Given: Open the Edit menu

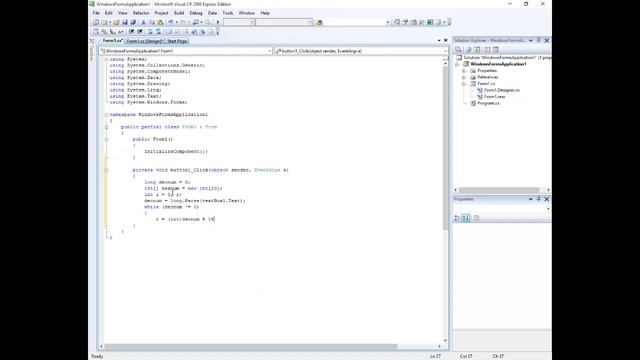Looking at the screenshot, I should coord(109,13).
